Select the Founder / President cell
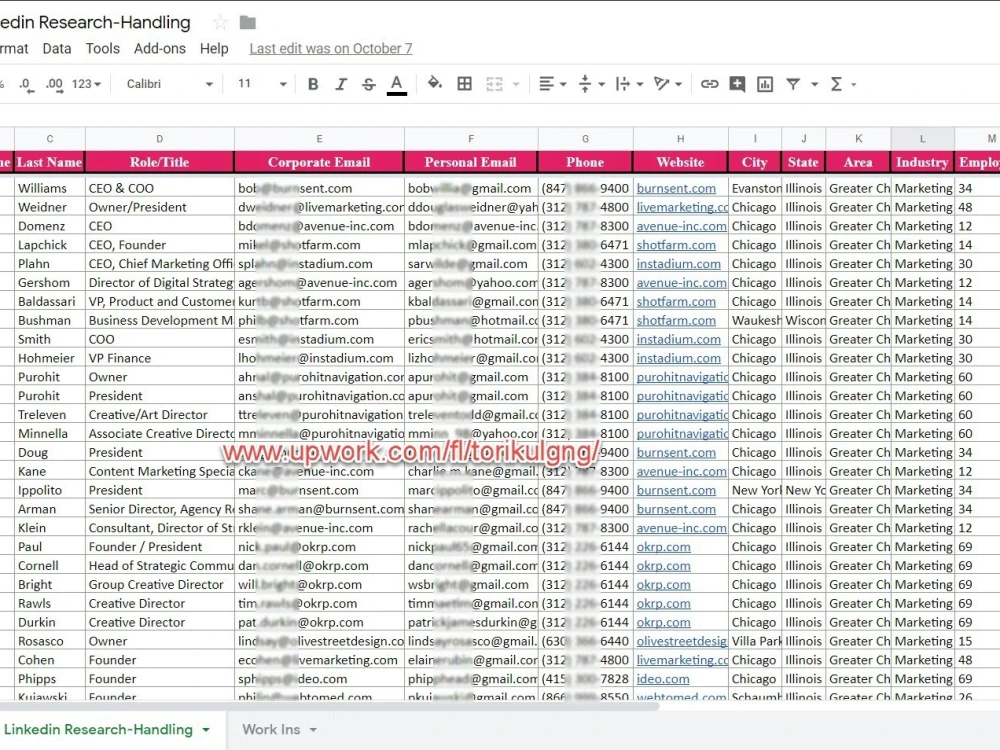1000x750 pixels. coord(159,547)
